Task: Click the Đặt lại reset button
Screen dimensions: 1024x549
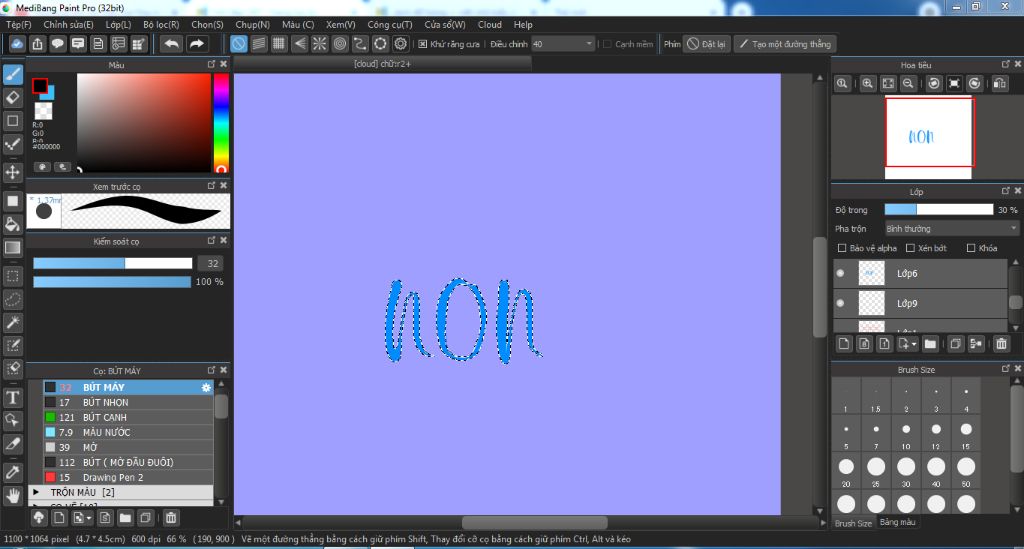Action: coord(706,44)
